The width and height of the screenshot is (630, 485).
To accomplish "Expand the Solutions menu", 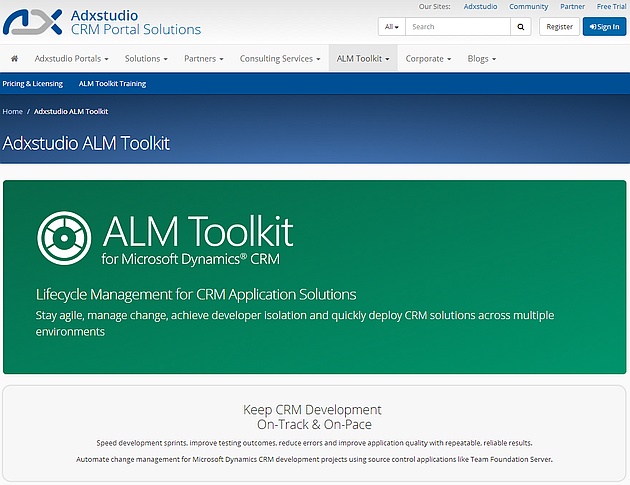I will click(146, 59).
